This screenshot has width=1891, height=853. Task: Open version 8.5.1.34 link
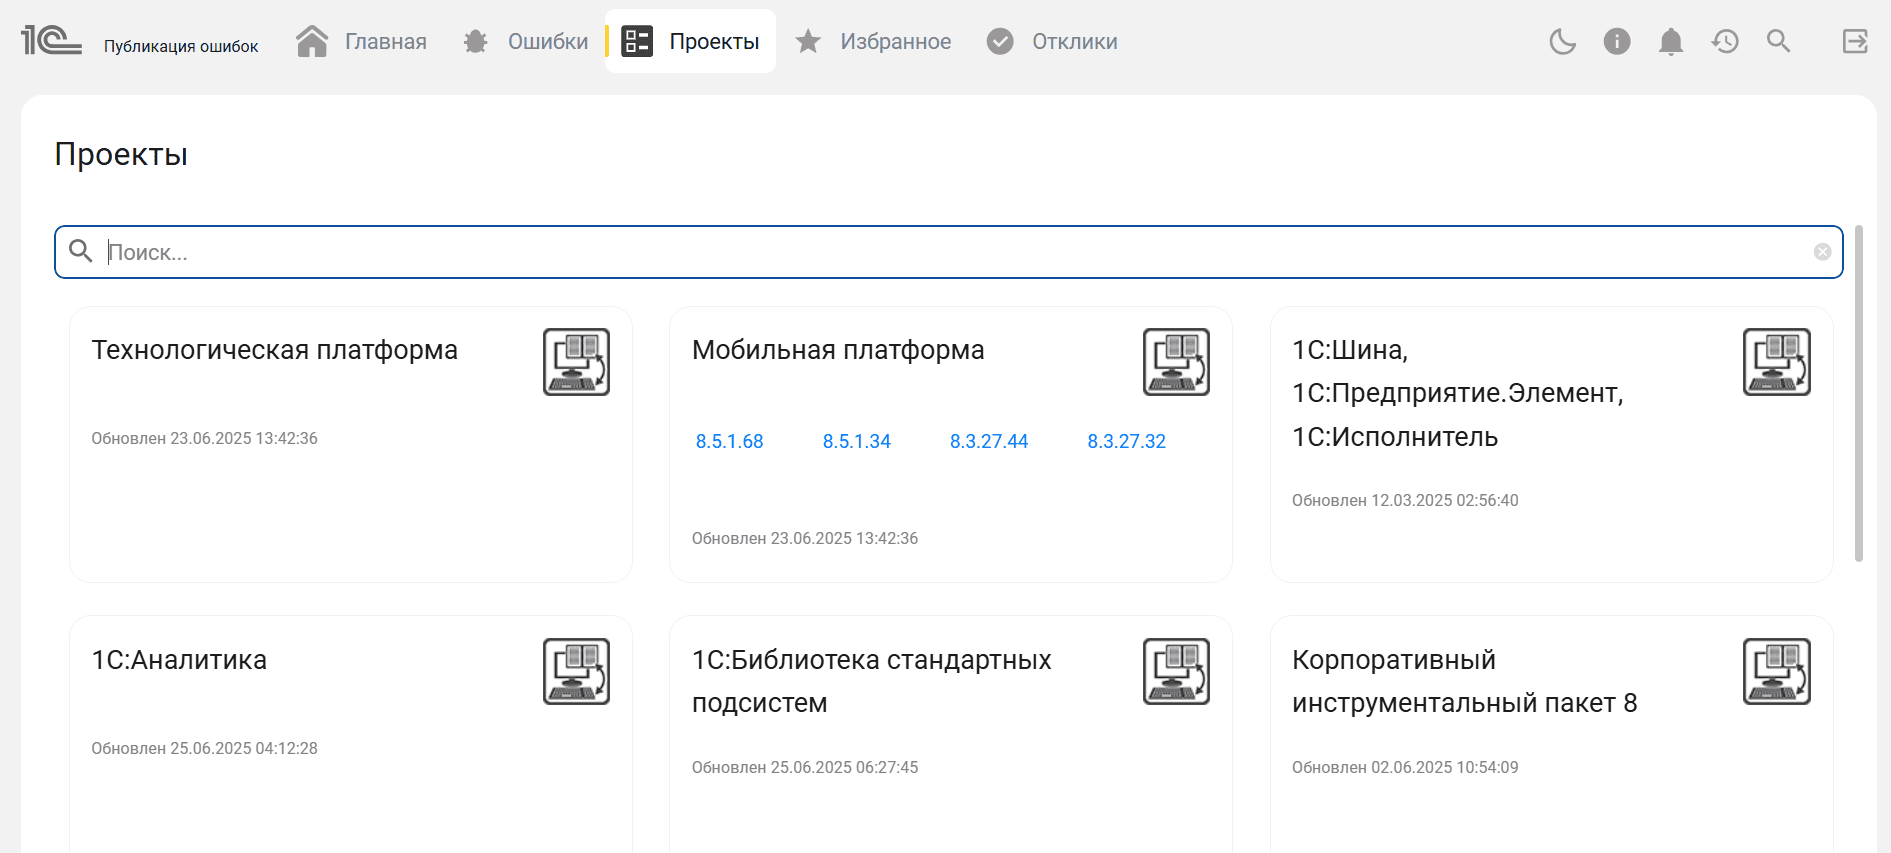tap(856, 441)
